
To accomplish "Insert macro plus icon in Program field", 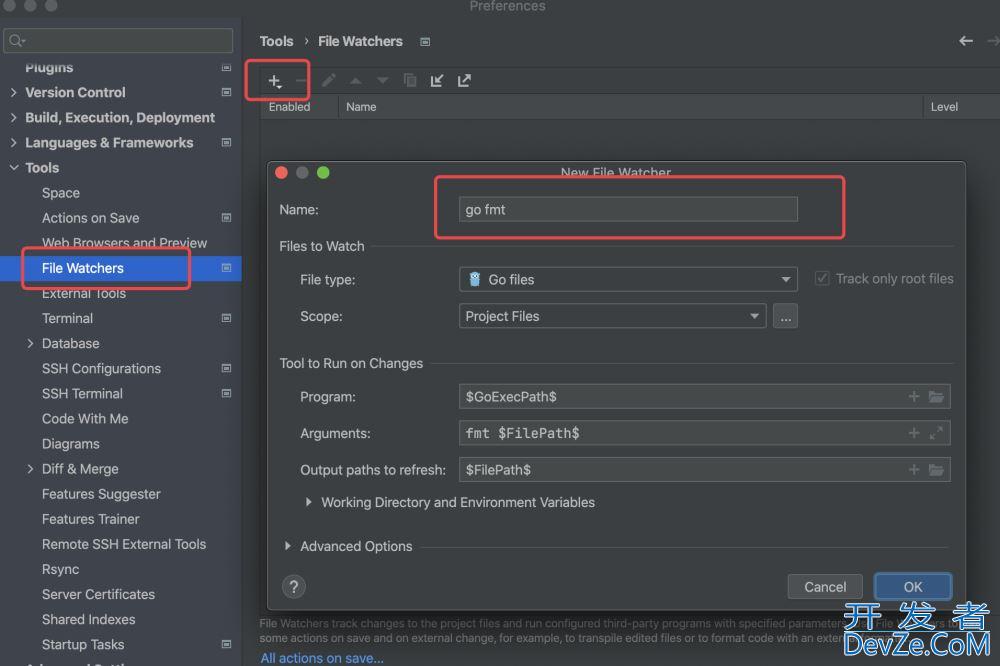I will tap(914, 397).
